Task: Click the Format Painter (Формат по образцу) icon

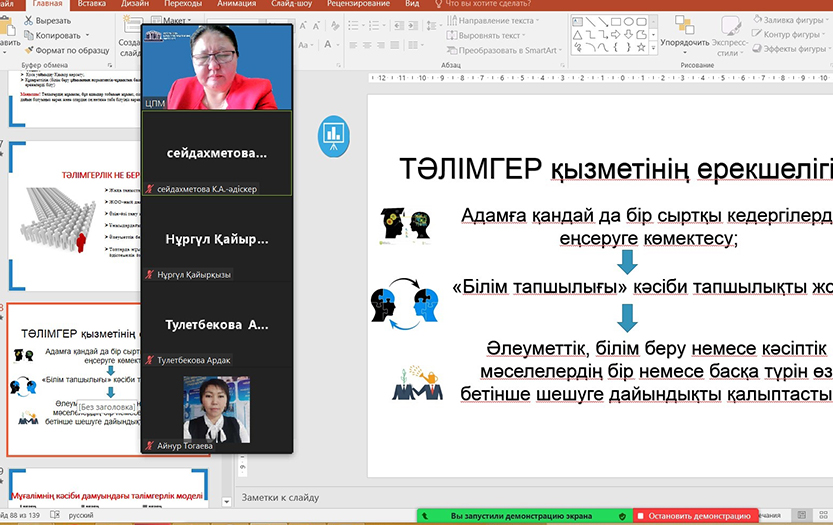Action: [x=27, y=50]
